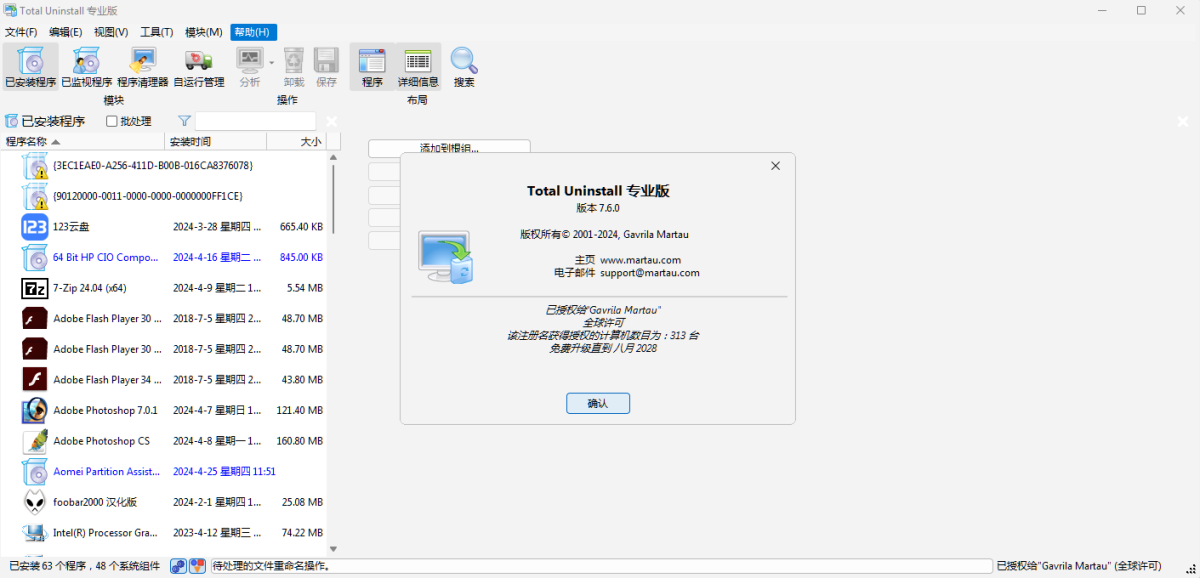
Task: Select Adobe Photoshop 7.0.1 in the list
Action: pos(105,410)
